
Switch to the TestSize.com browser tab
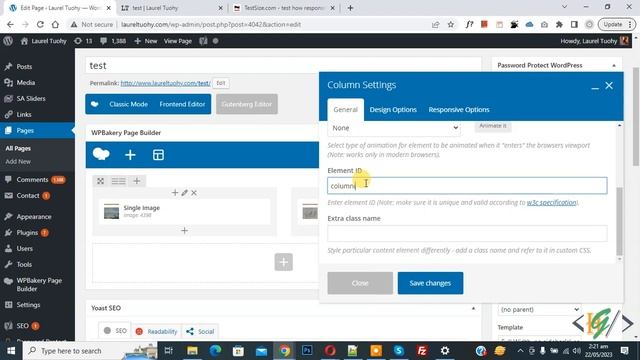tap(283, 8)
